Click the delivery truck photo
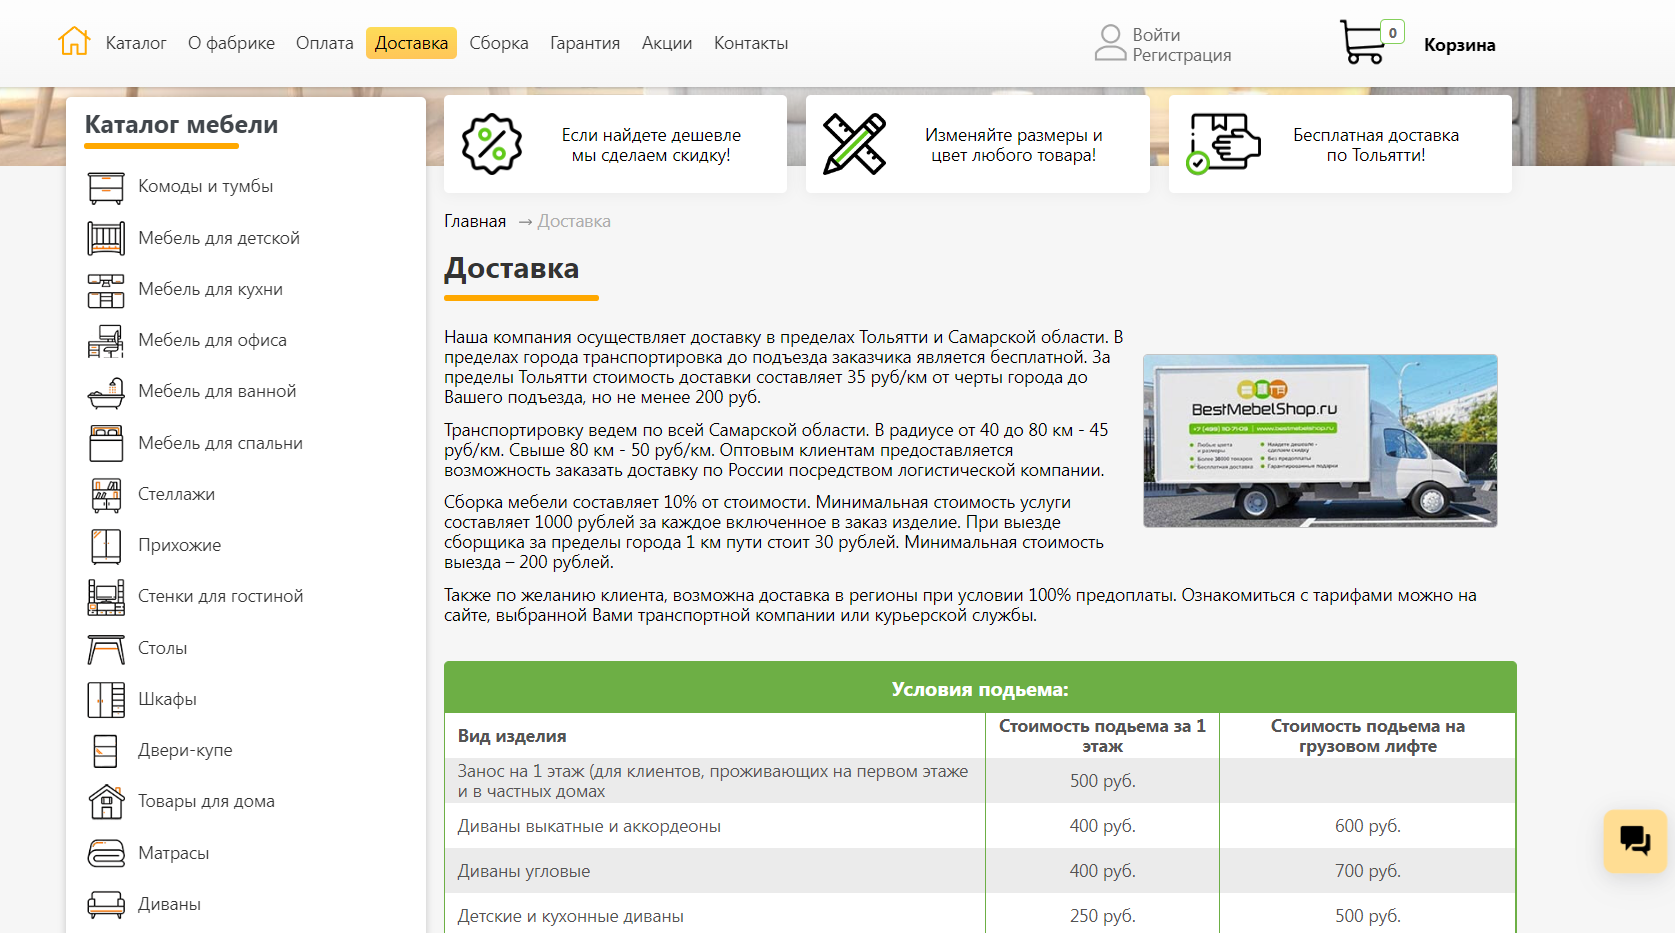1675x933 pixels. click(1320, 441)
